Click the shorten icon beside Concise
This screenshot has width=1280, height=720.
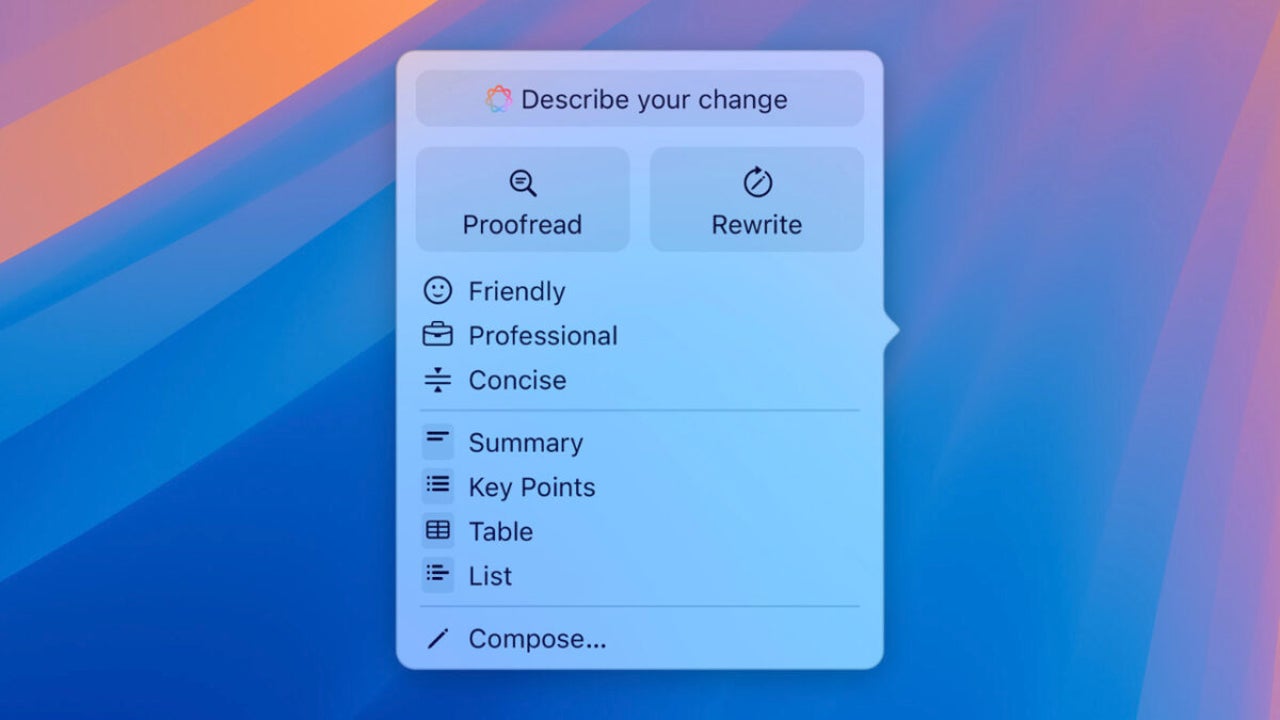click(437, 380)
